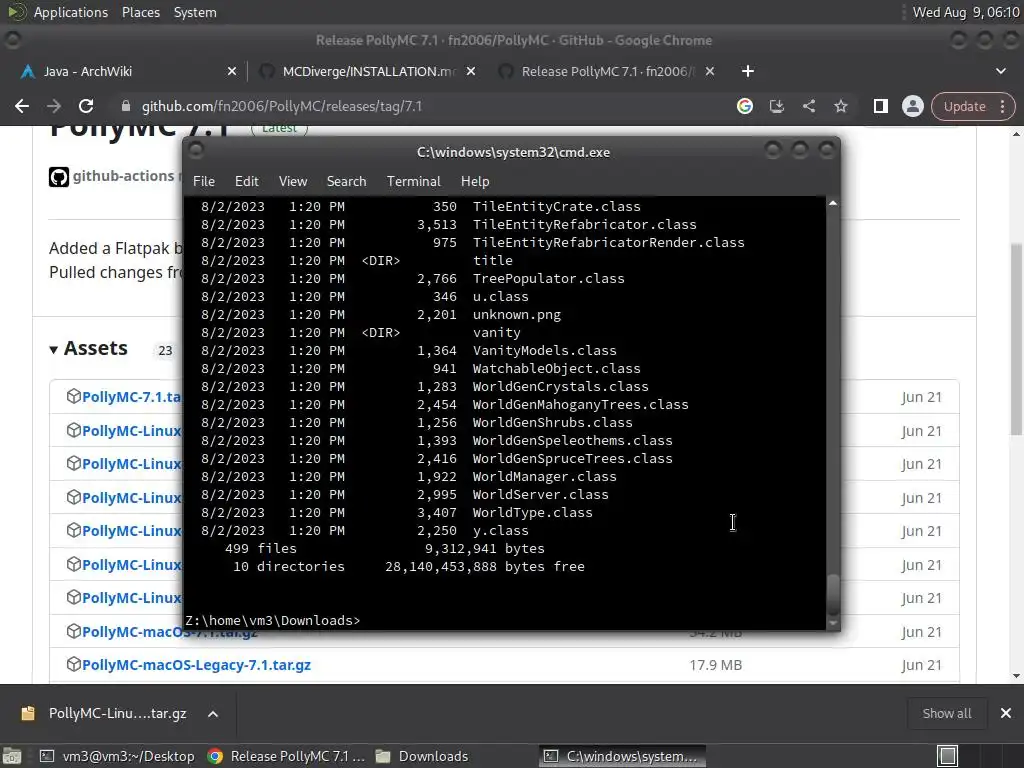Open Terminal menu in terminal window
Viewport: 1024px width, 768px height.
pyautogui.click(x=413, y=182)
